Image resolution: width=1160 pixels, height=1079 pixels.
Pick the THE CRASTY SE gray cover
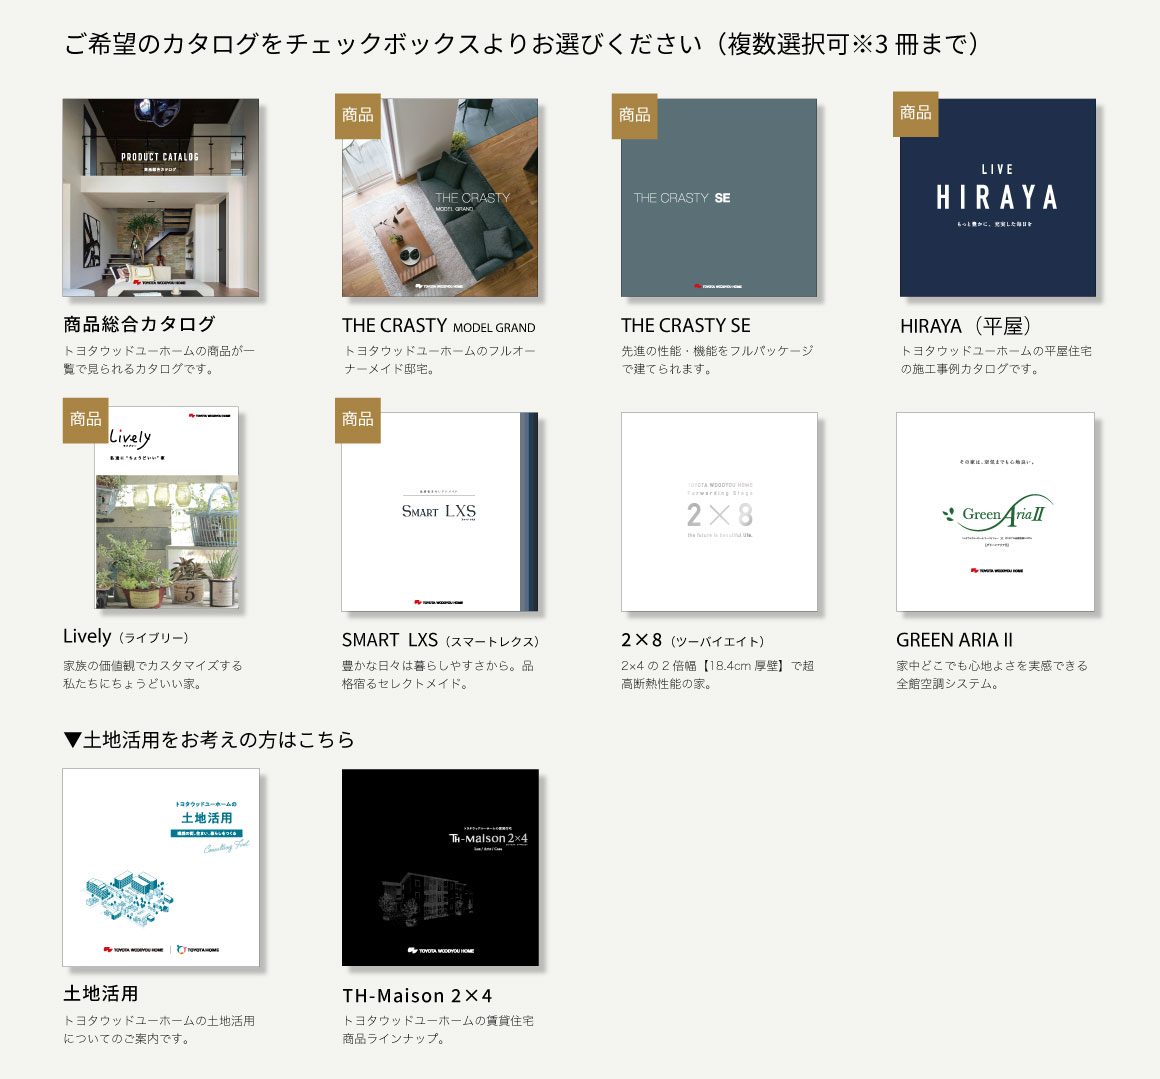[x=719, y=197]
